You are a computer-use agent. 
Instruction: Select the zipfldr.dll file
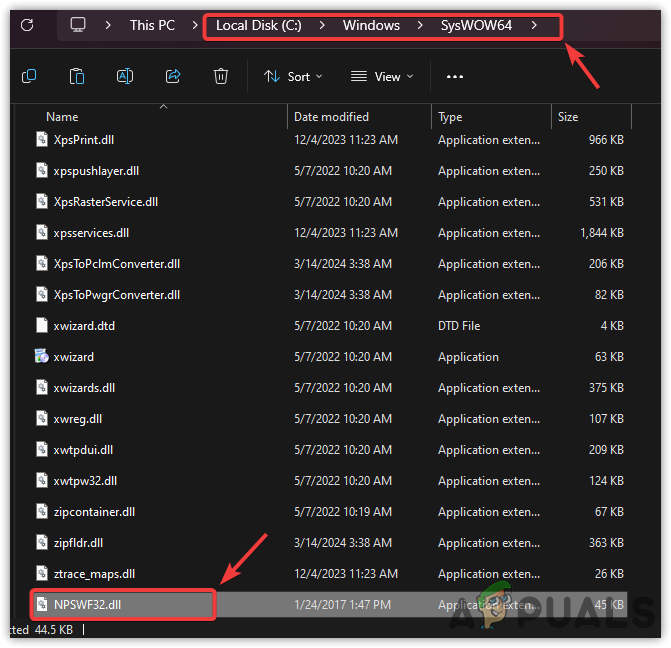tap(78, 543)
